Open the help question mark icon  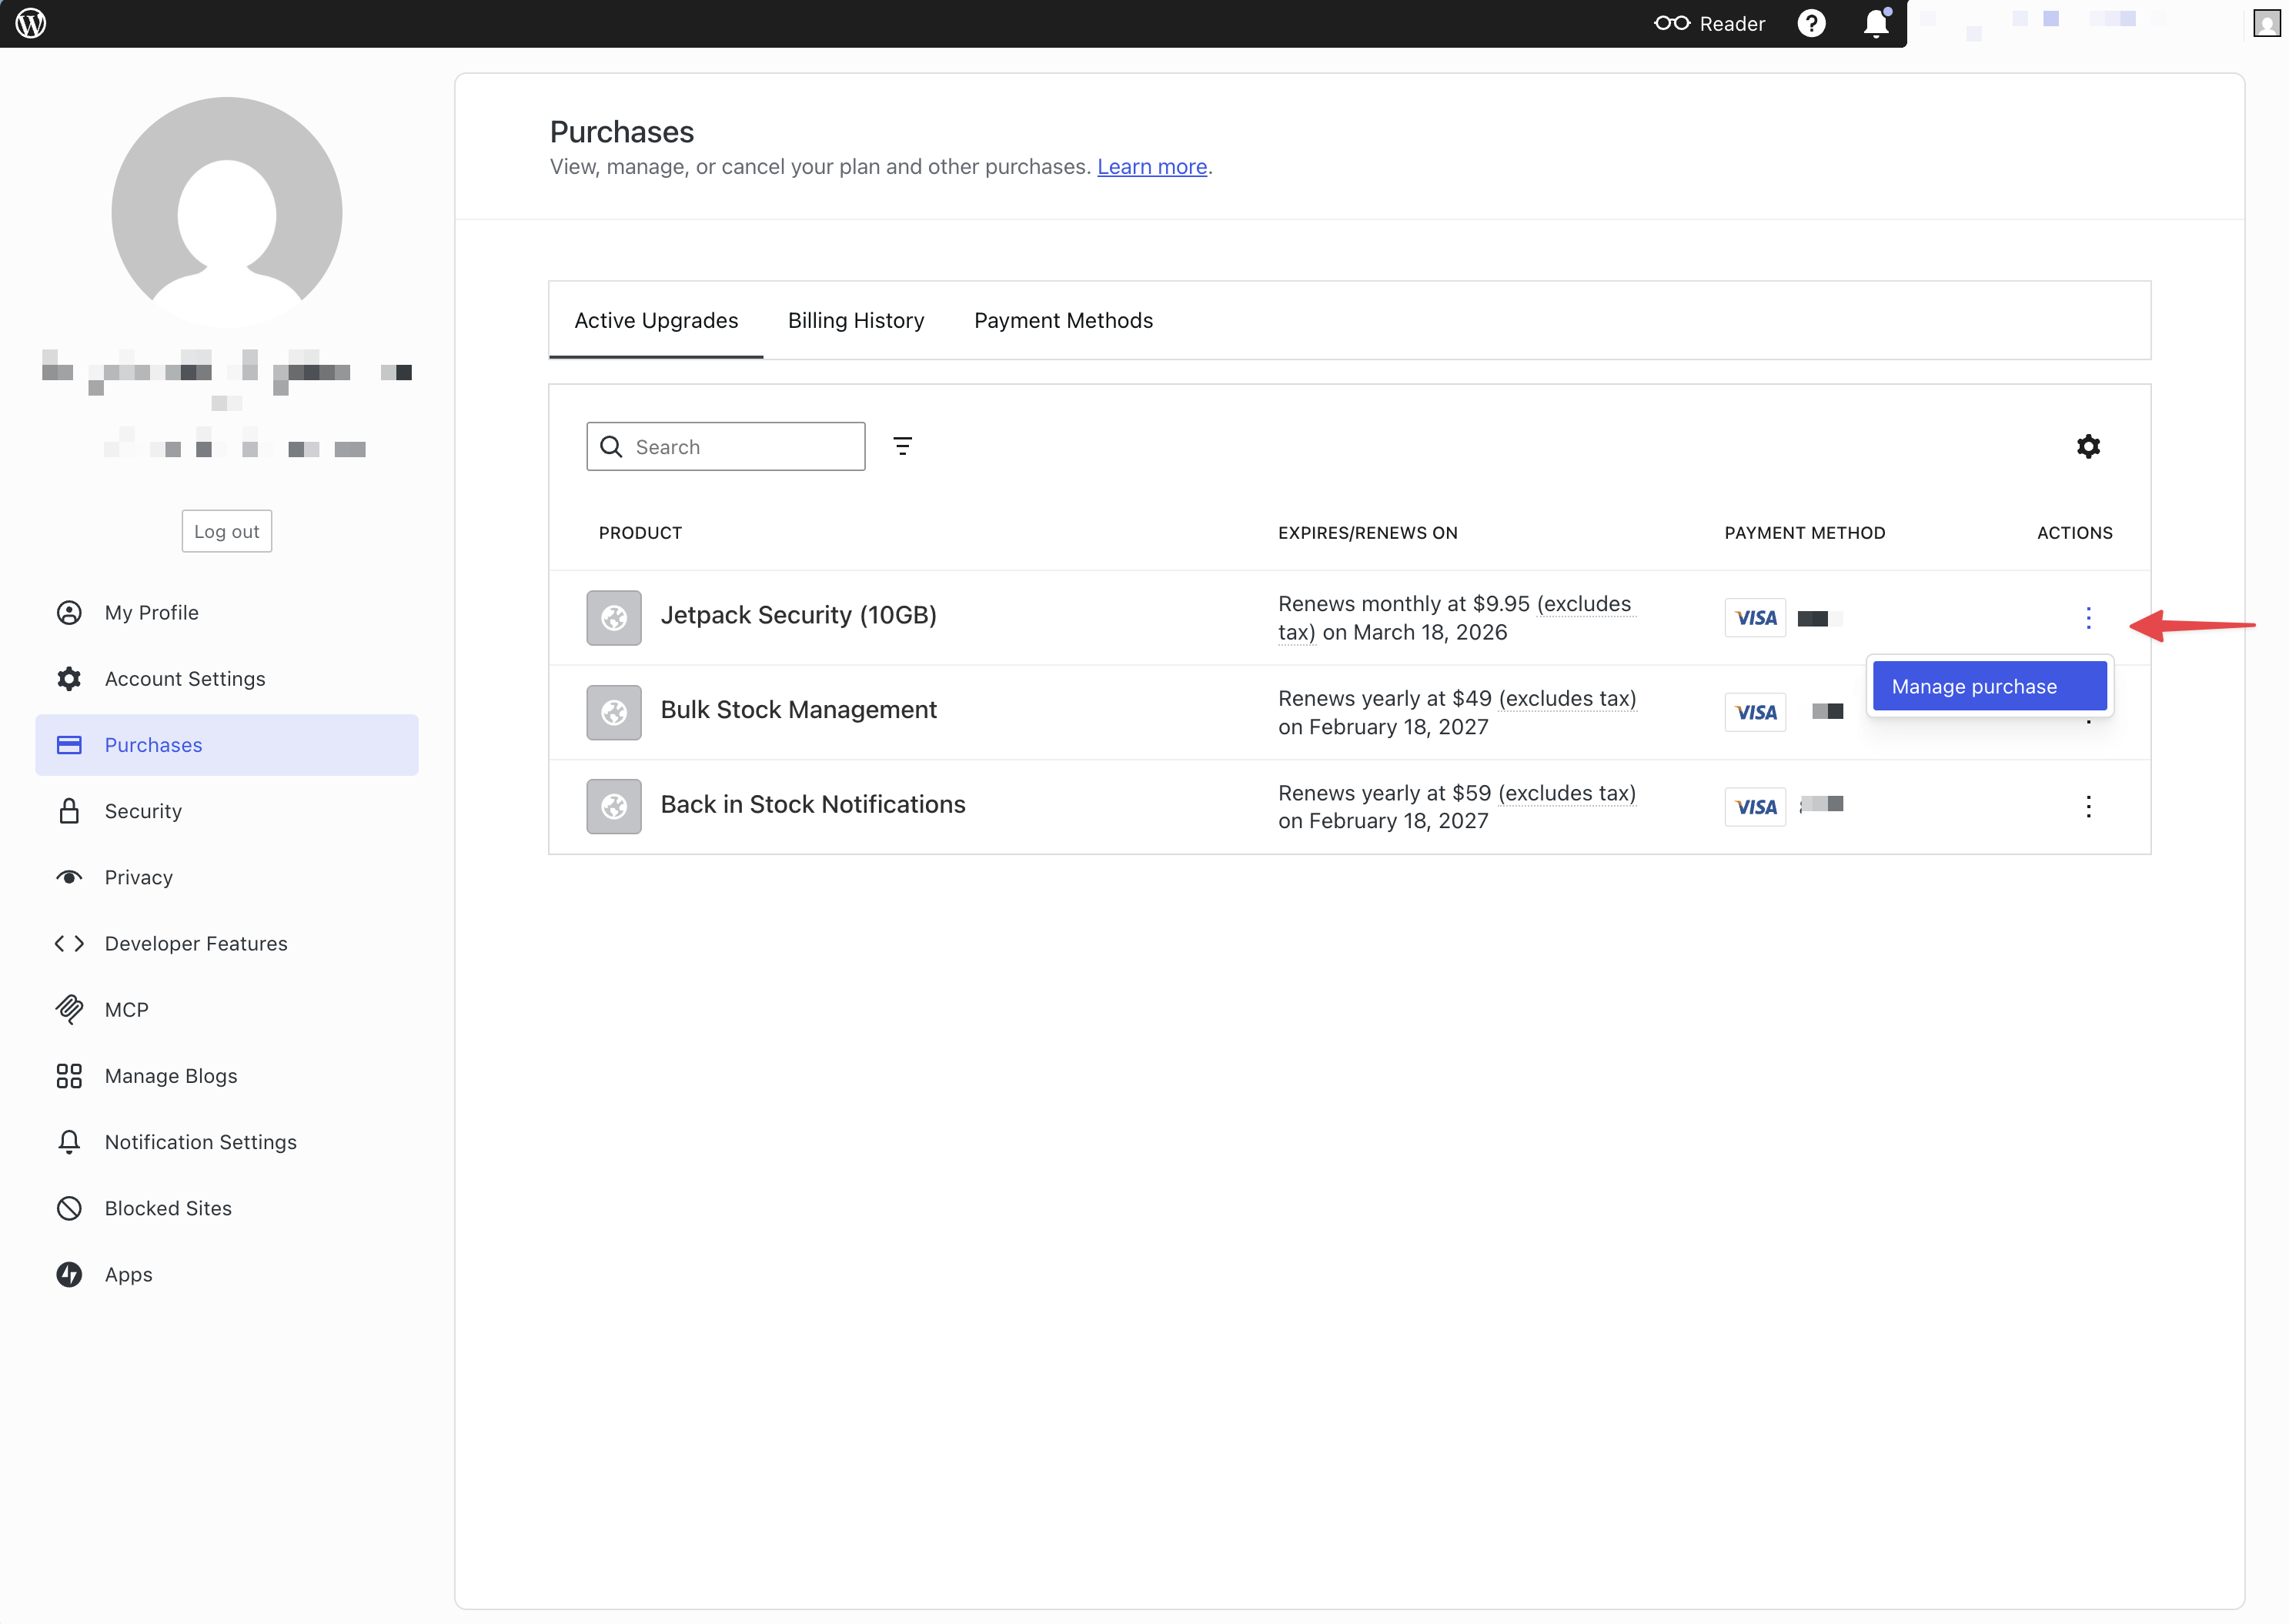pos(1811,23)
